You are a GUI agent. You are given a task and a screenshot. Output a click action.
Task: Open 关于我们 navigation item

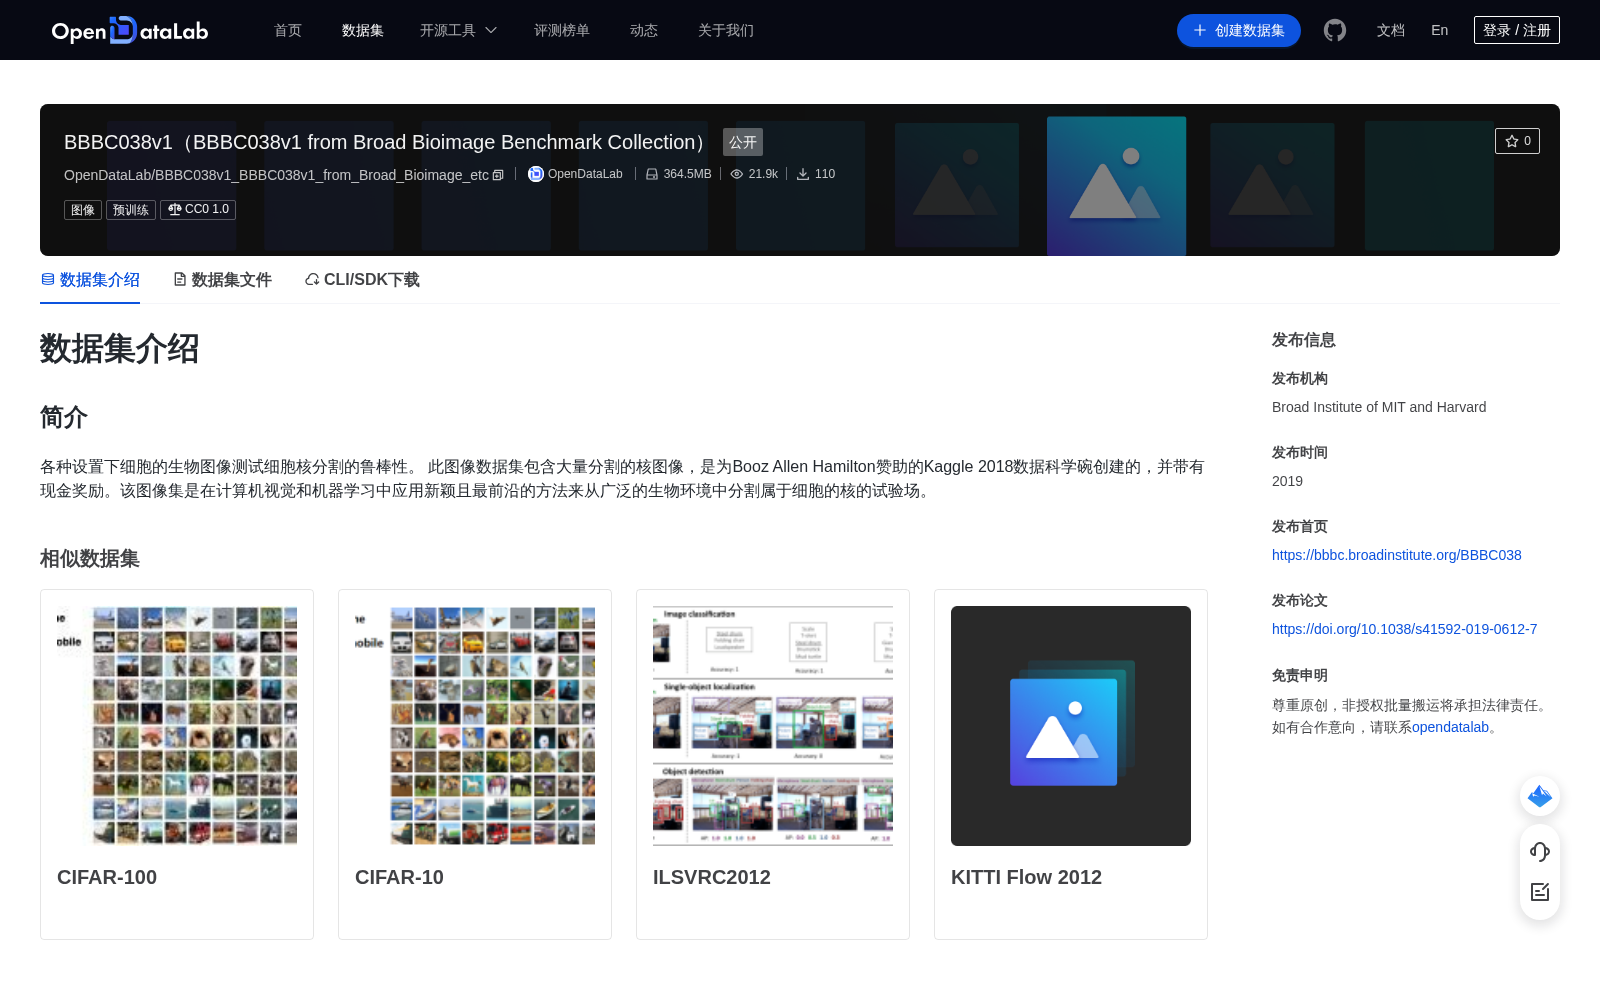726,30
